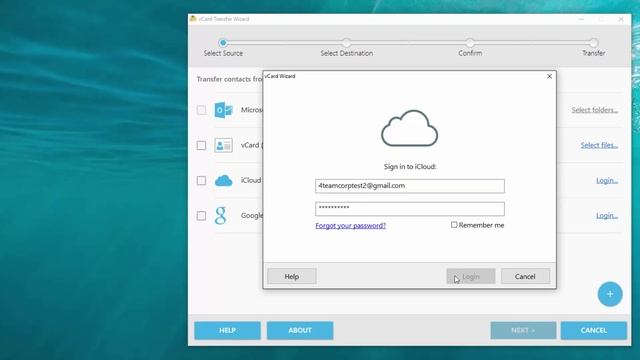Click the Confirm step marker

470,42
